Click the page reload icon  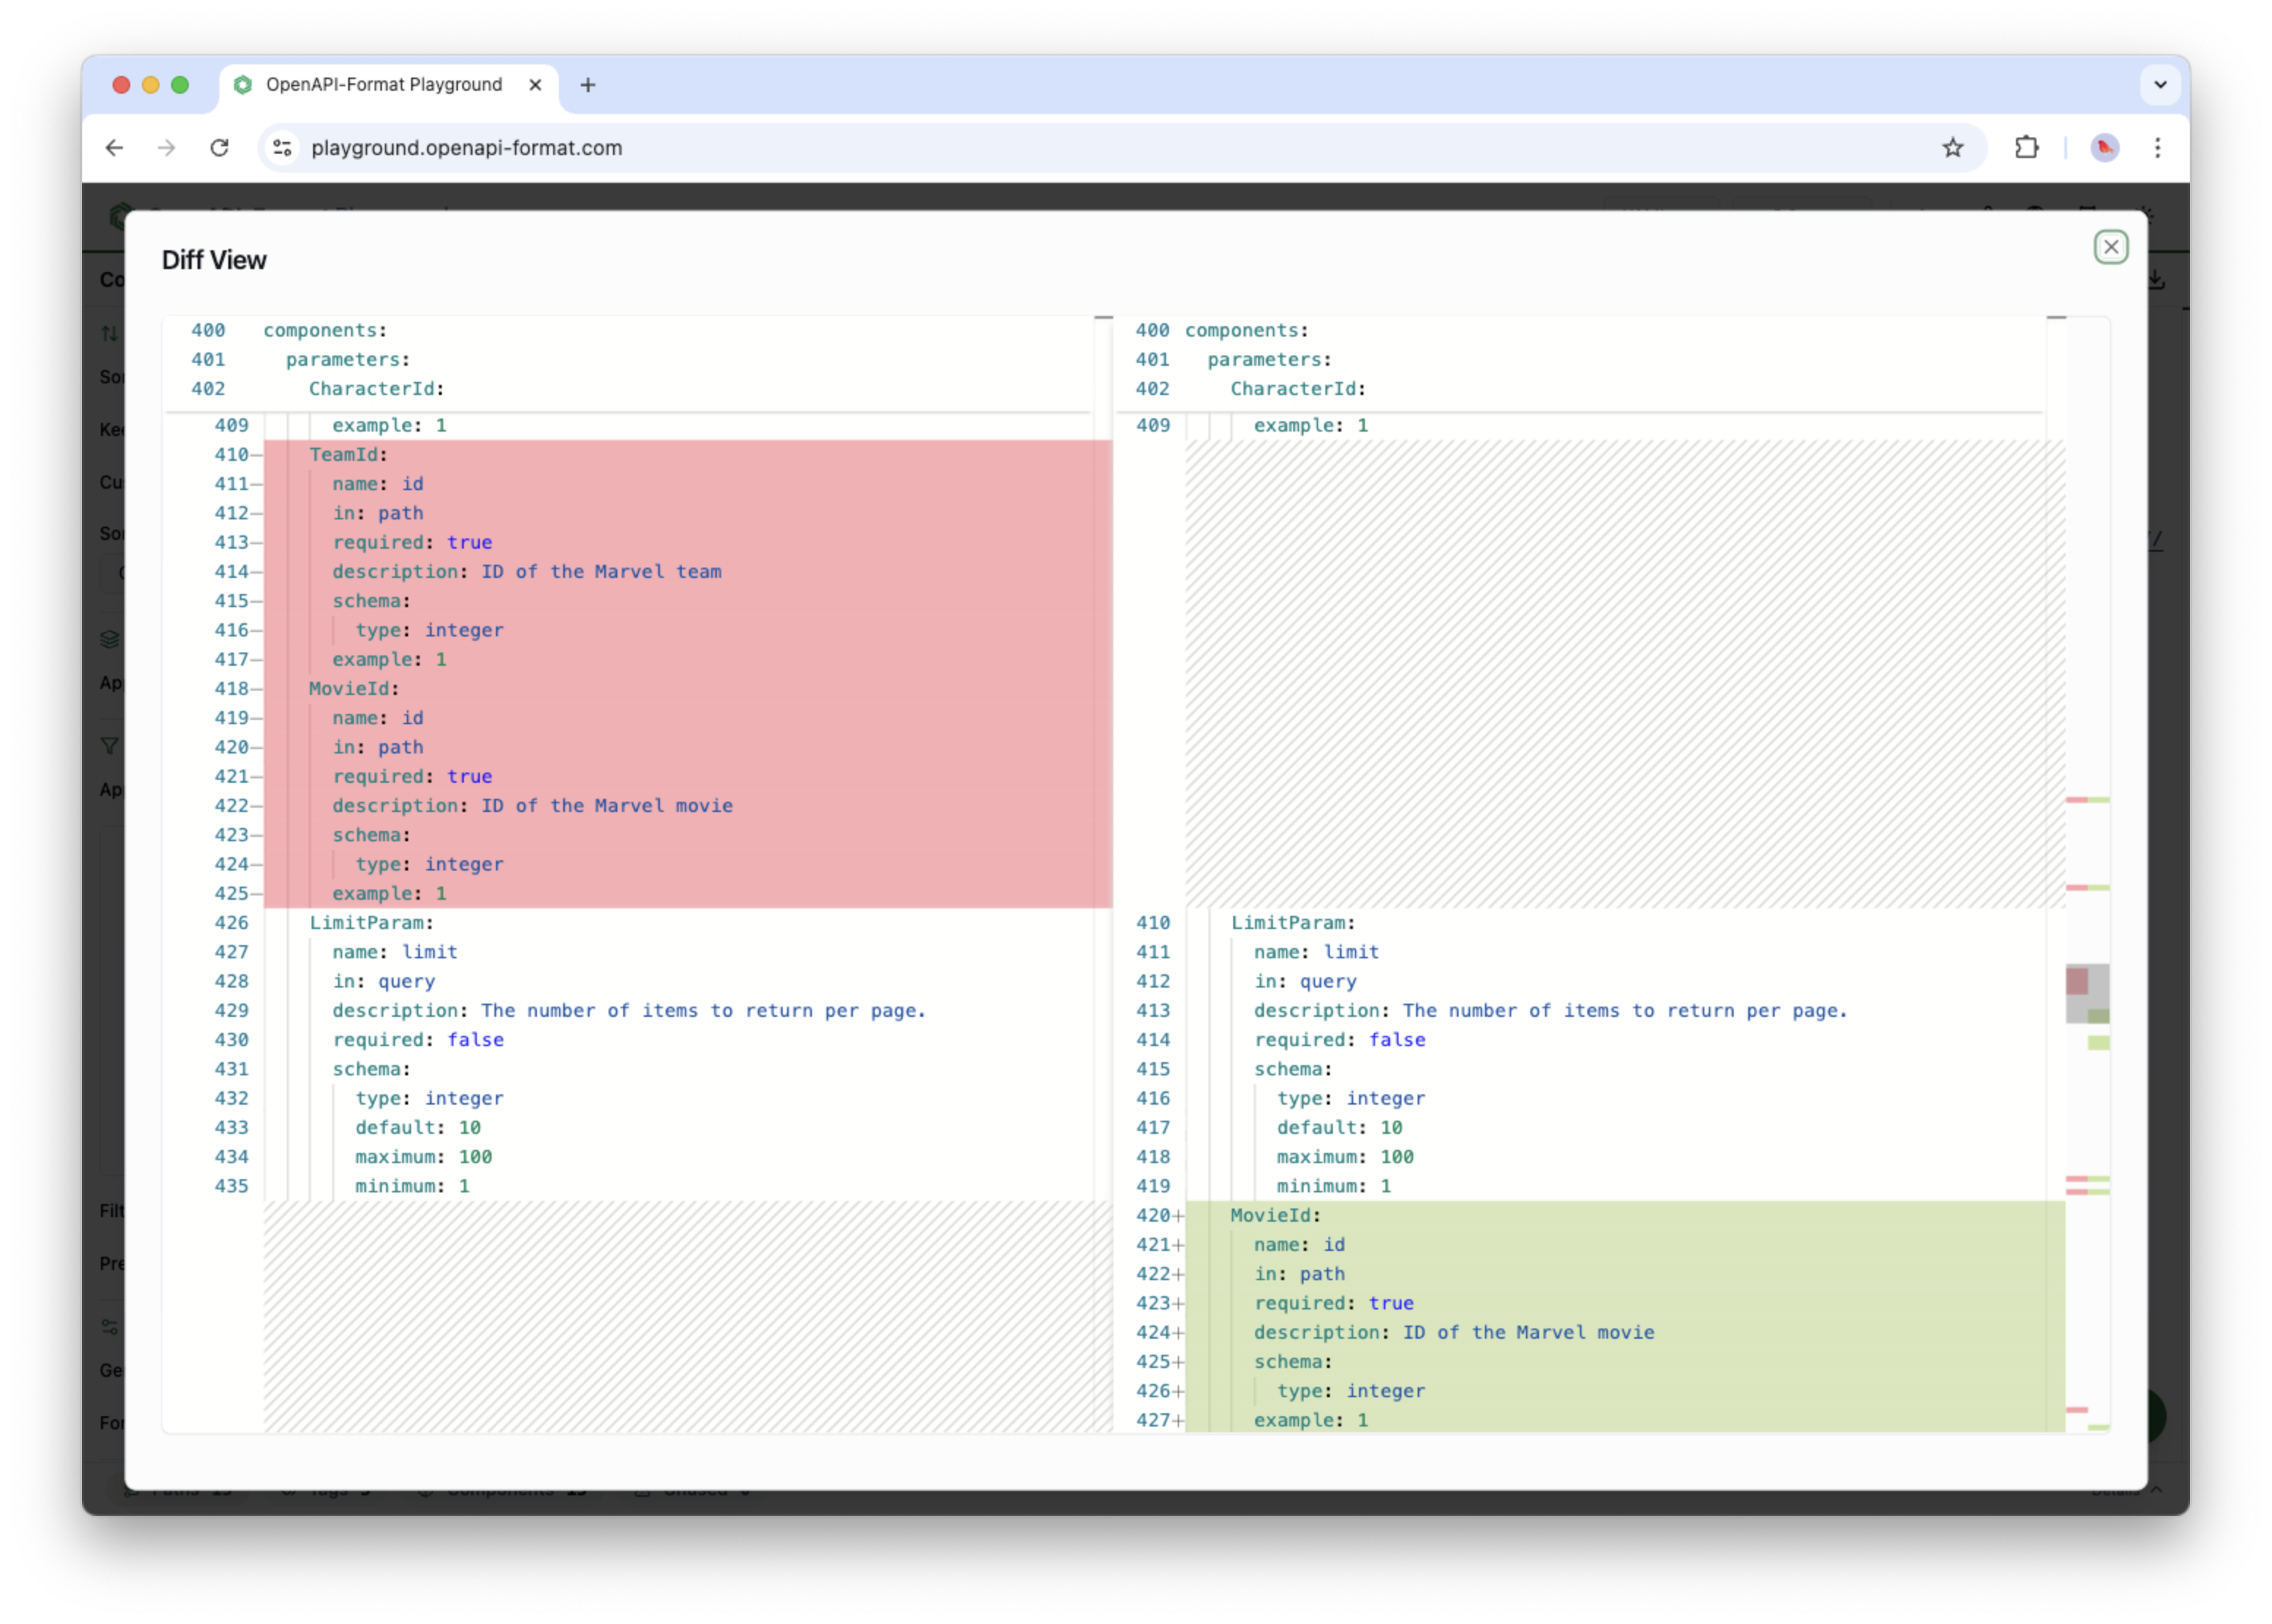point(220,147)
